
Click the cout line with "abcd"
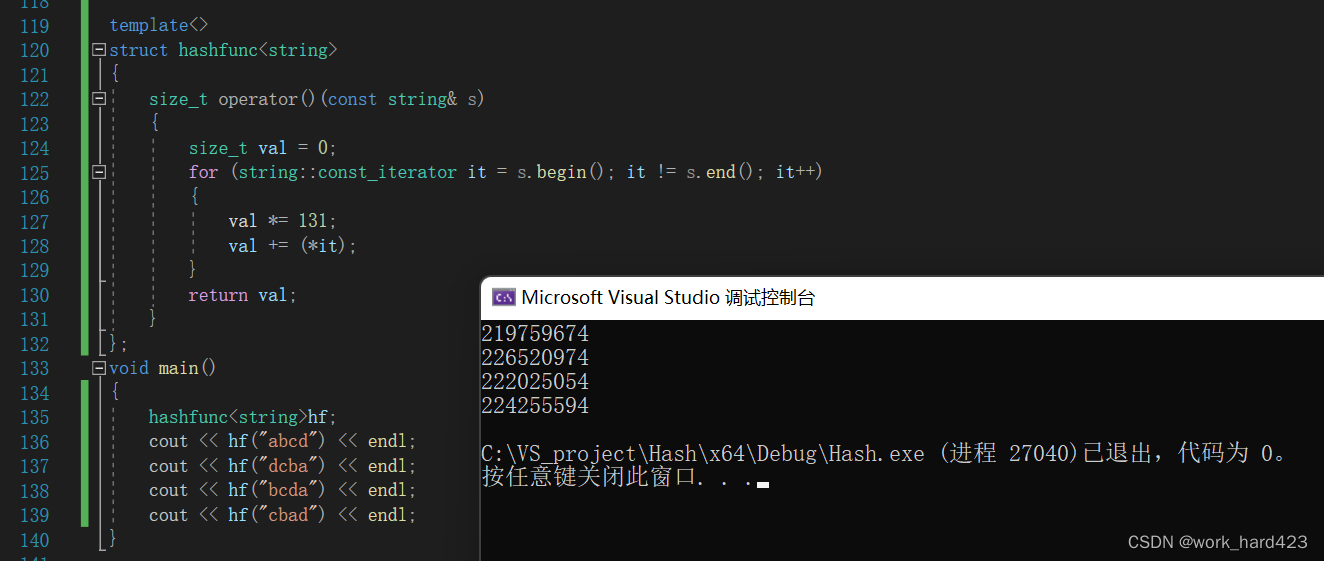point(282,441)
